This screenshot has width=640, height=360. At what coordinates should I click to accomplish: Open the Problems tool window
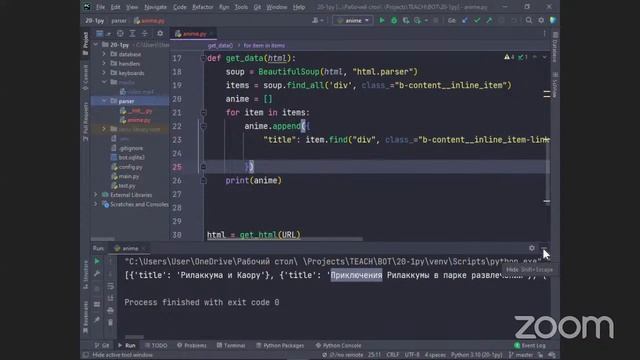pyautogui.click(x=191, y=345)
